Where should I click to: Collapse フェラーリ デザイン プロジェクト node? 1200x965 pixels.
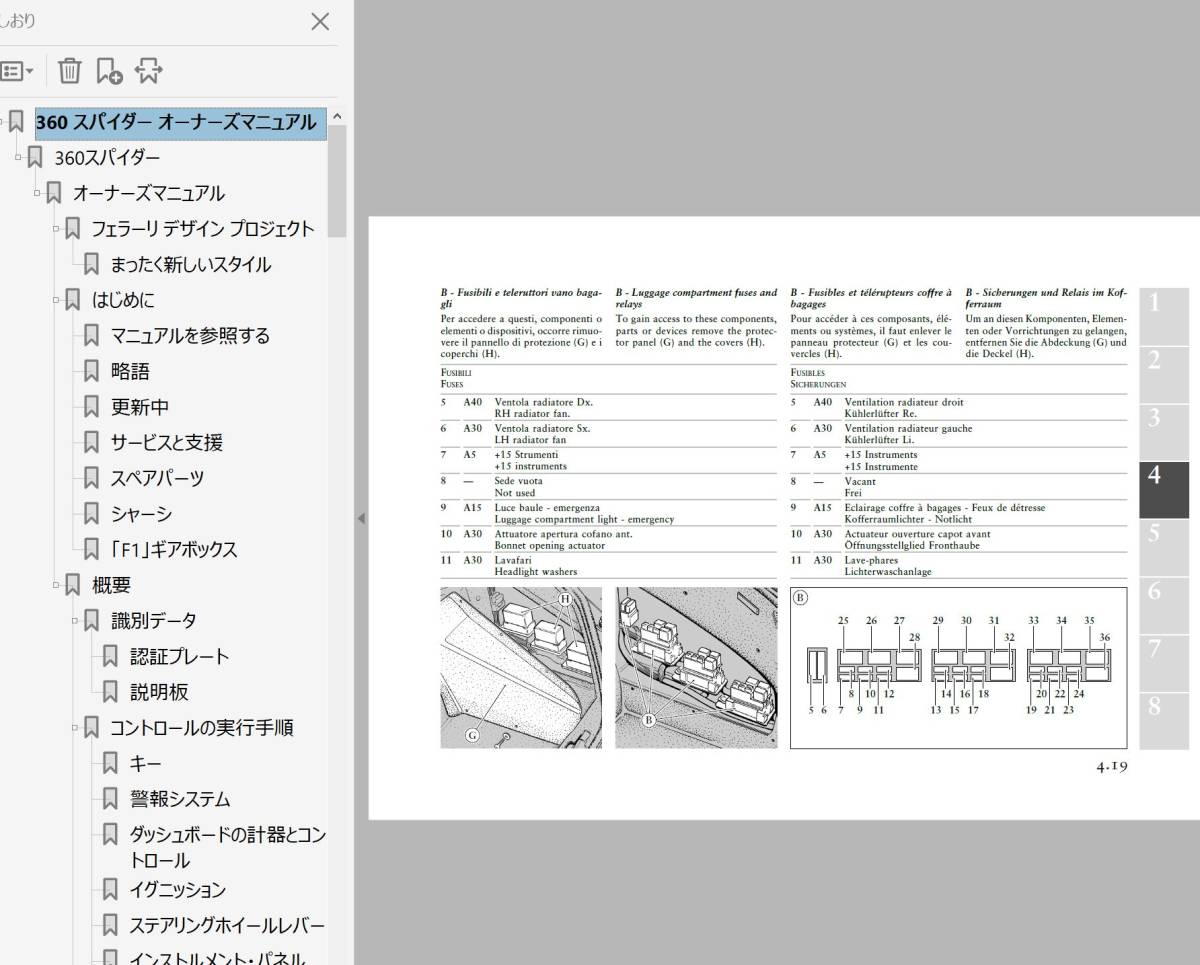point(56,229)
